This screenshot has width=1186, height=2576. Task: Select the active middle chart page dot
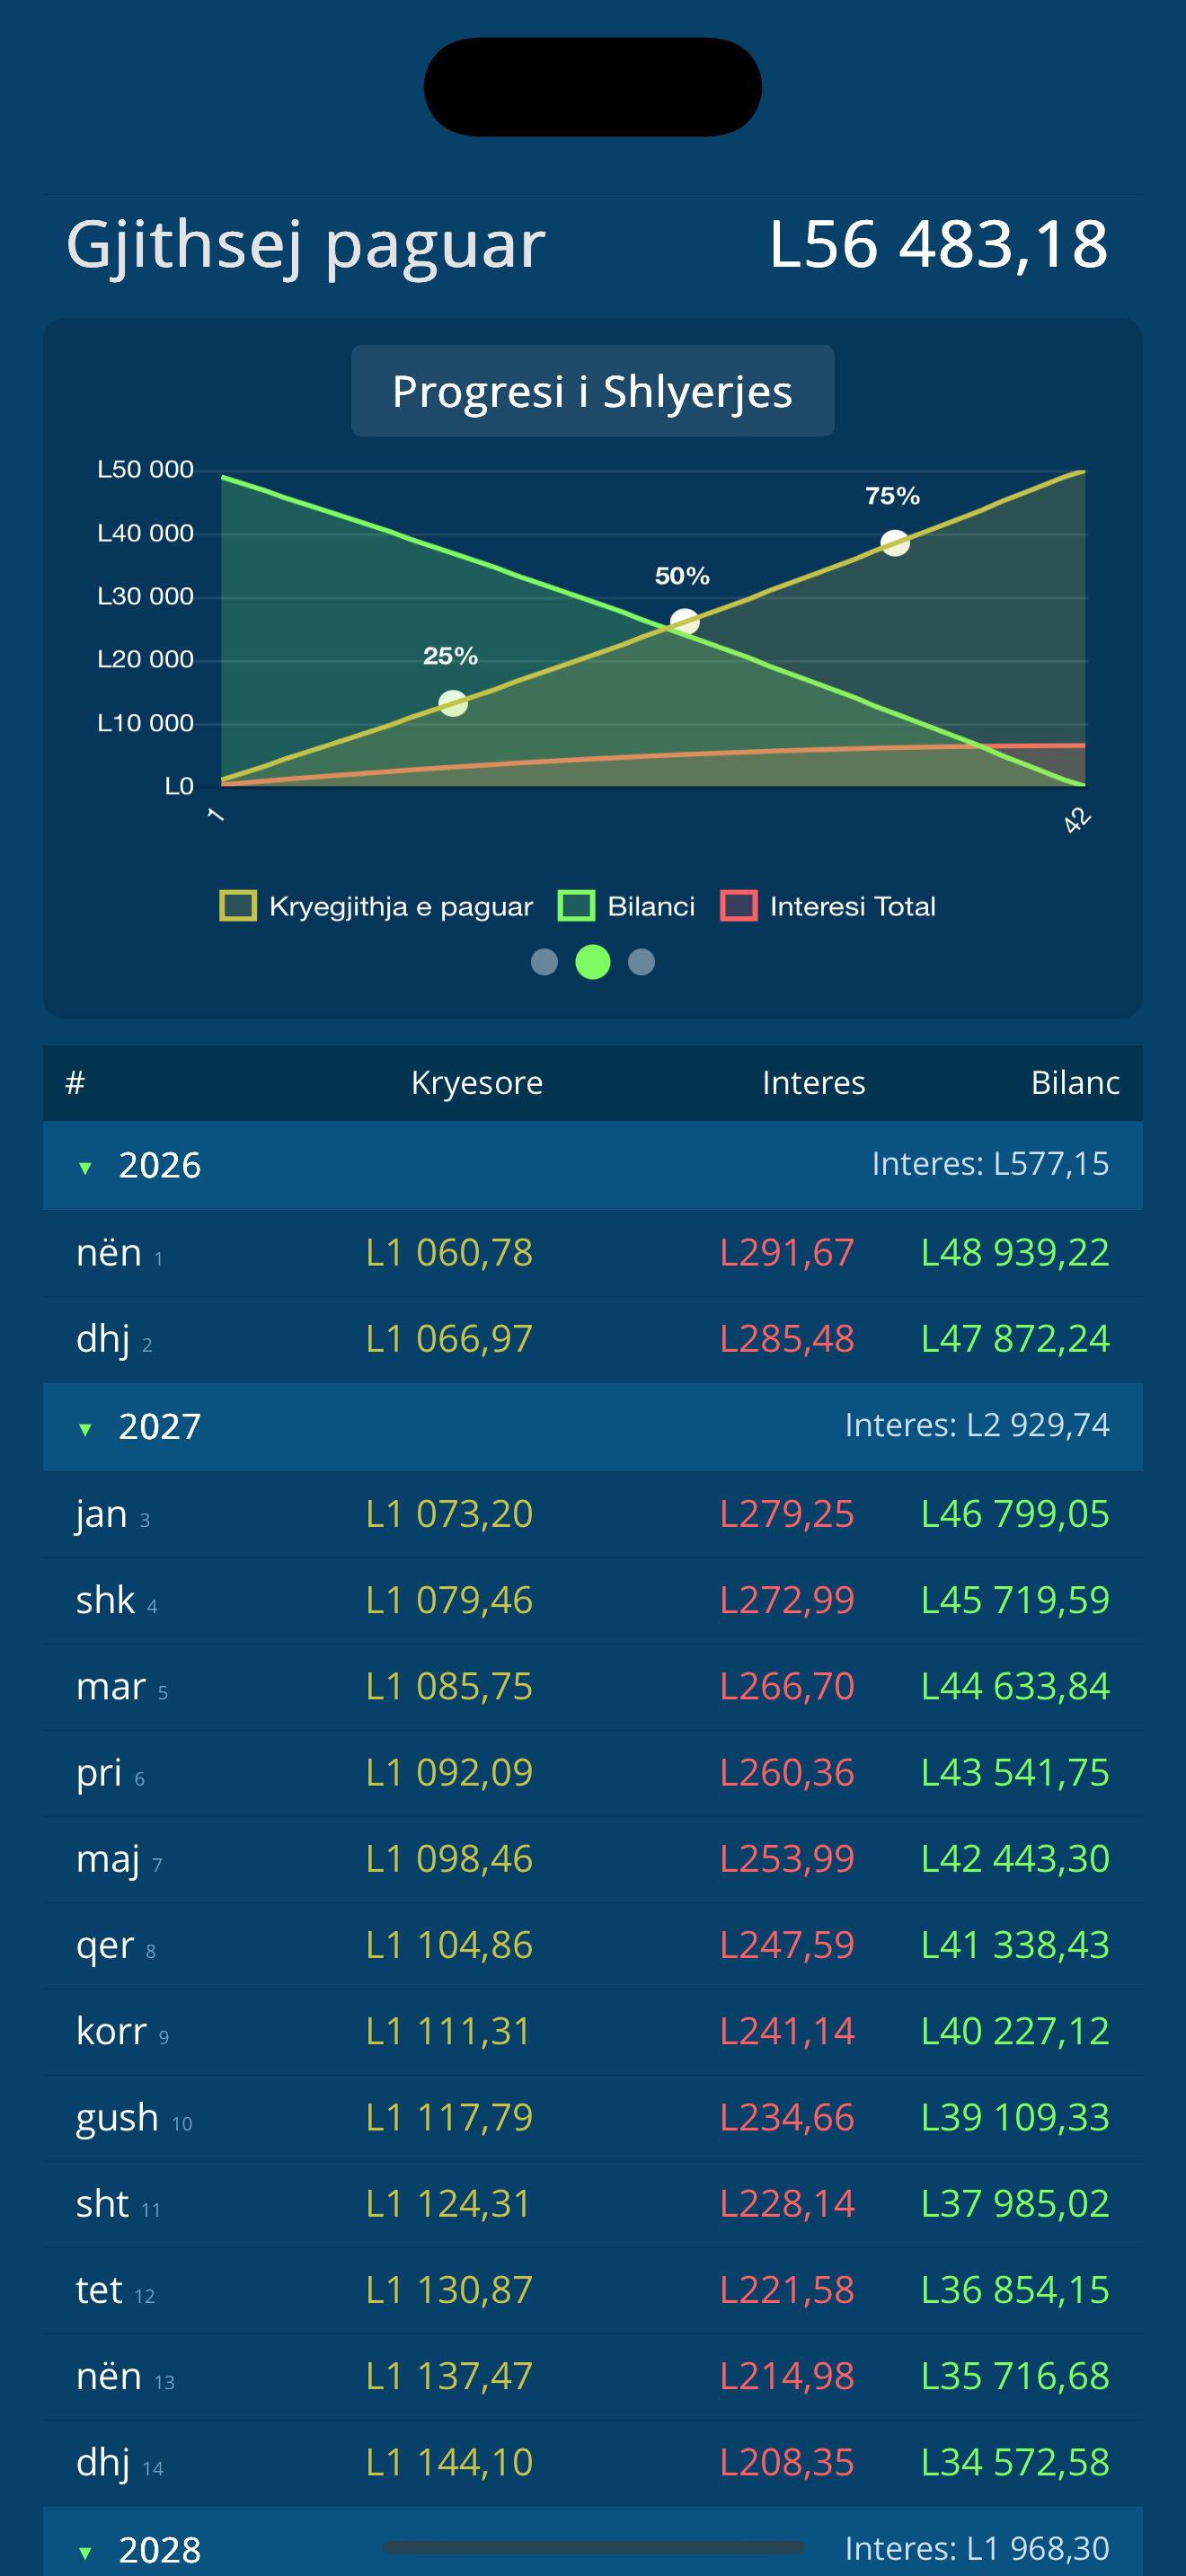[593, 962]
